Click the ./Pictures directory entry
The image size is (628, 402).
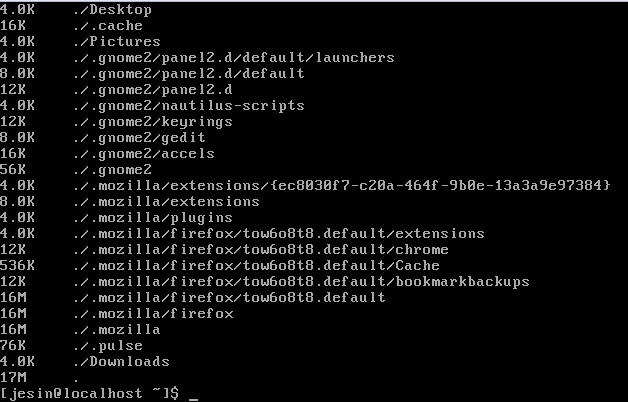117,42
